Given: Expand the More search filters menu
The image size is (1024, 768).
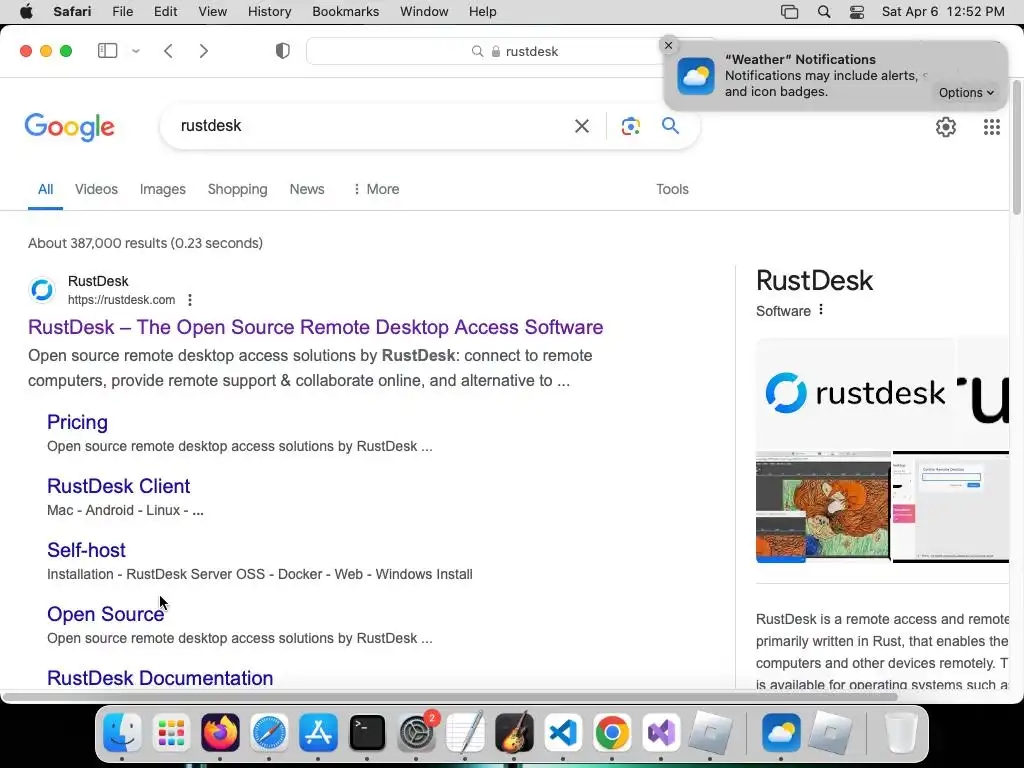Looking at the screenshot, I should tap(376, 189).
